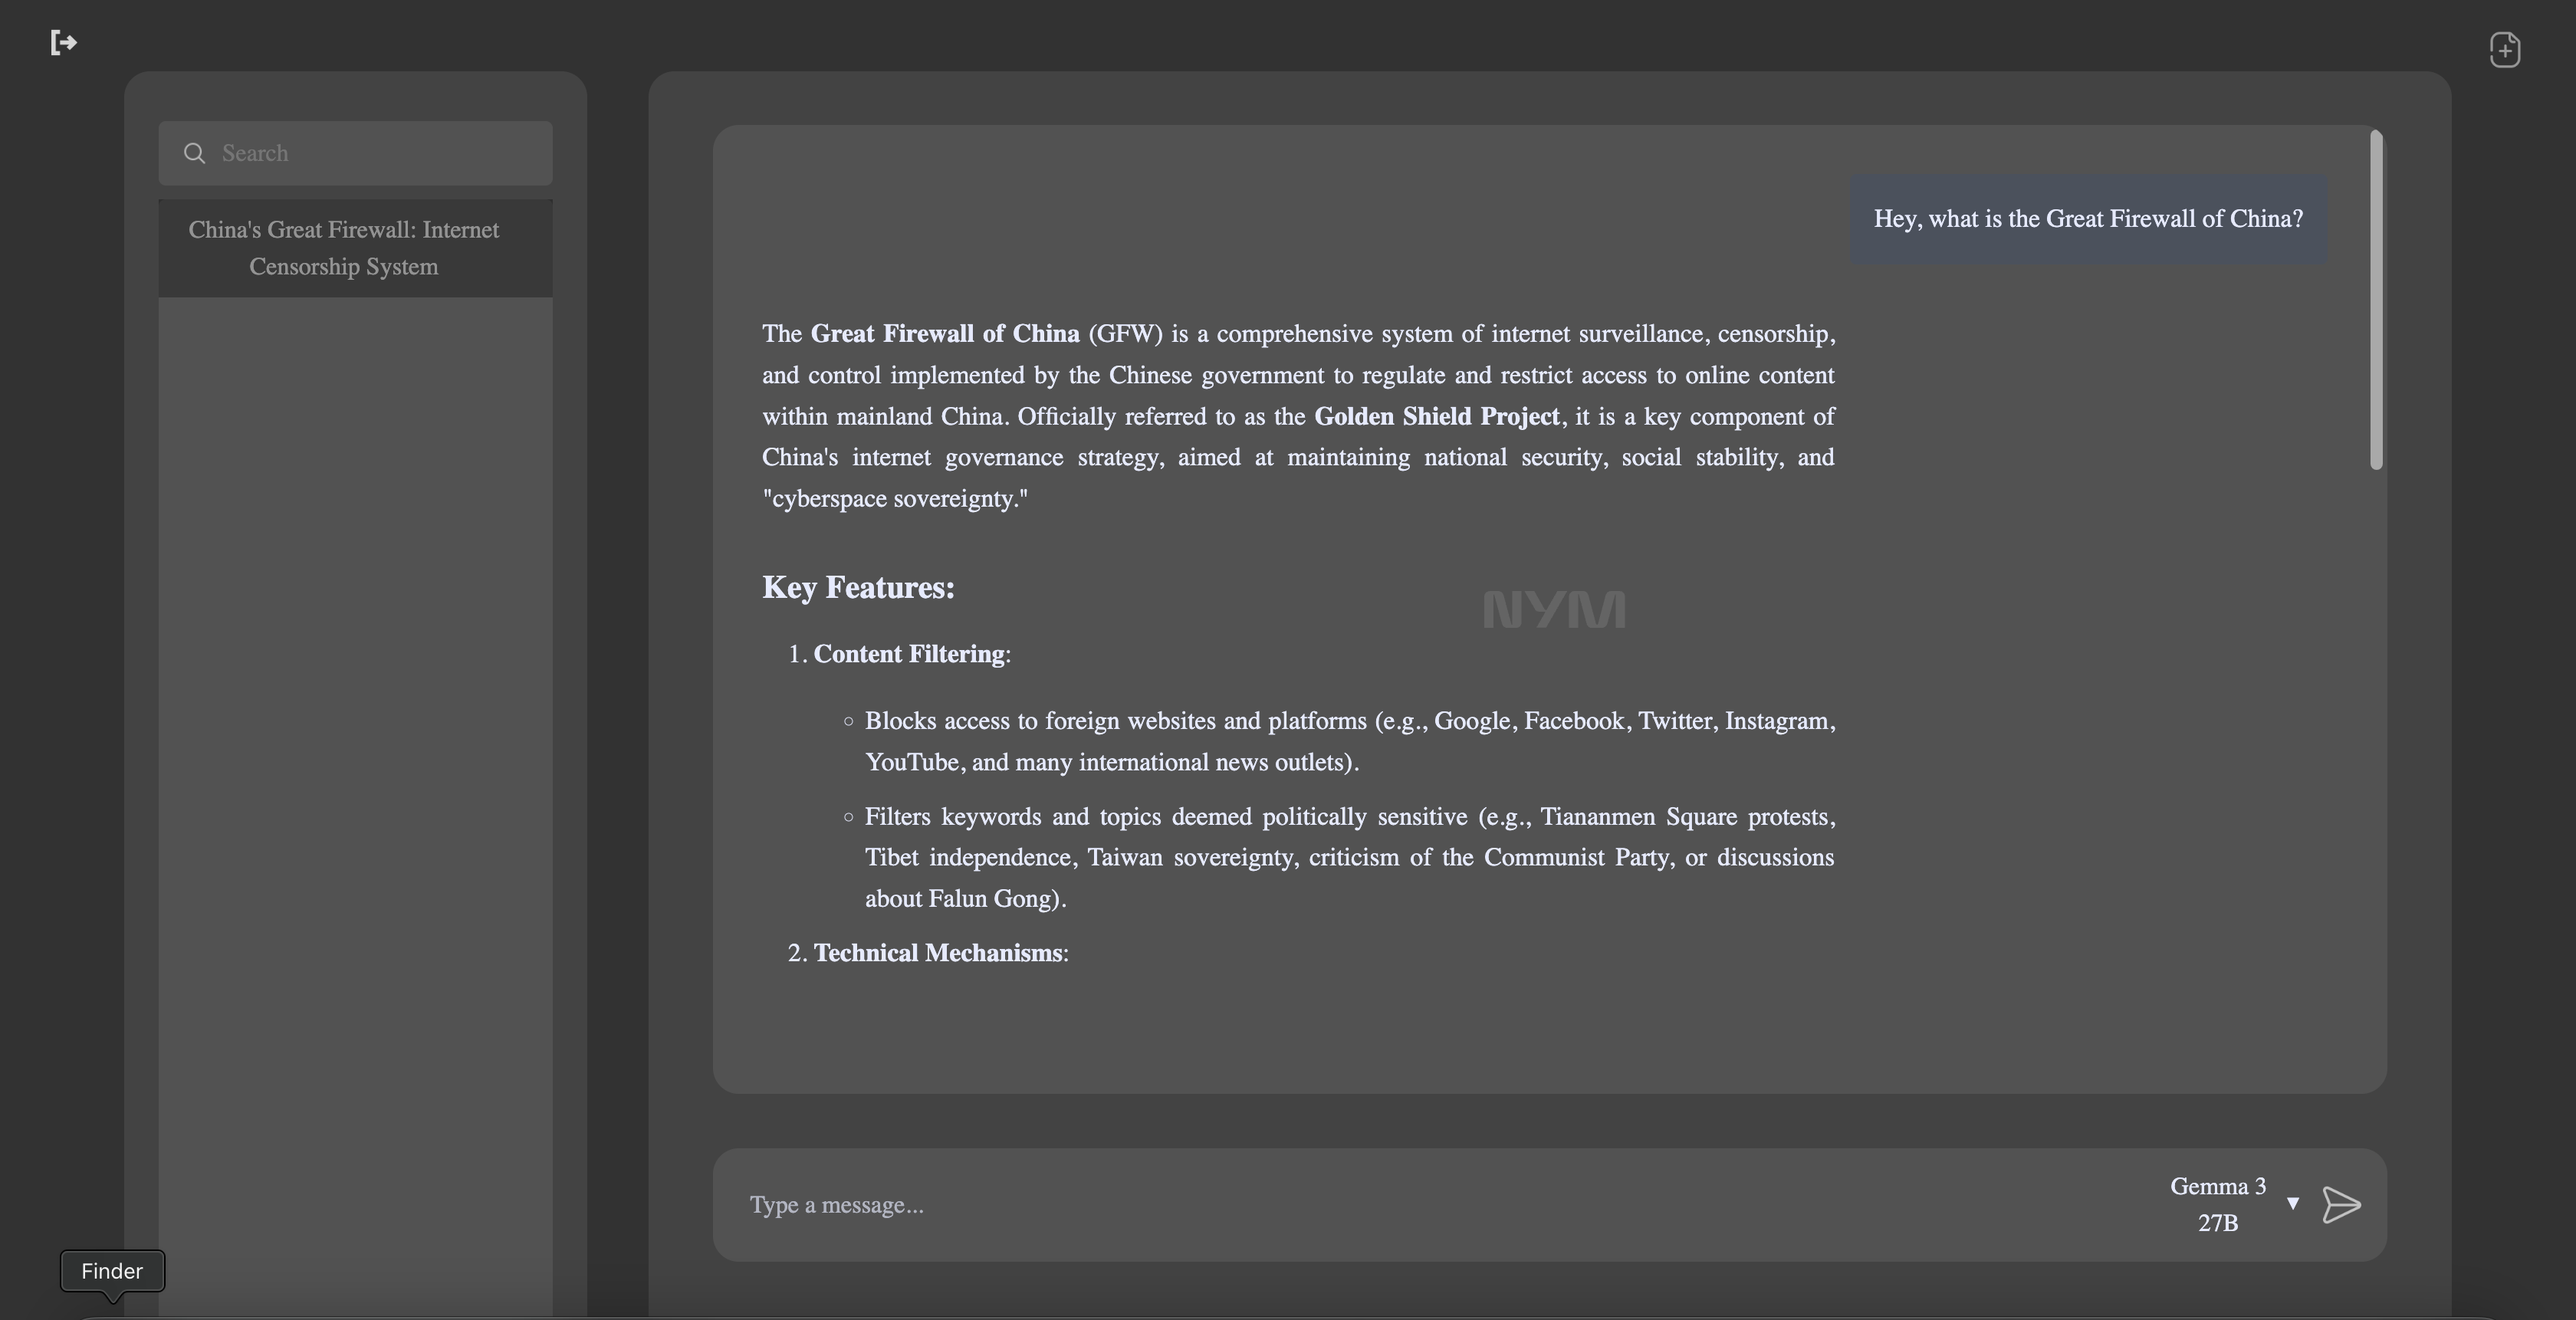Viewport: 2576px width, 1320px height.
Task: Click the bullet about blocking foreign websites
Action: click(1349, 741)
